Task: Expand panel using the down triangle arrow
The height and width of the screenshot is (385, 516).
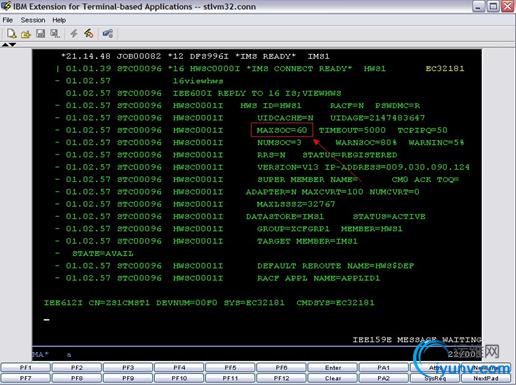Action: [12, 44]
